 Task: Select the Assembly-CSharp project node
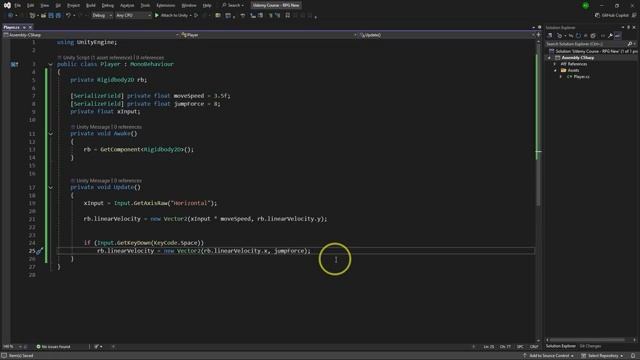pyautogui.click(x=578, y=58)
